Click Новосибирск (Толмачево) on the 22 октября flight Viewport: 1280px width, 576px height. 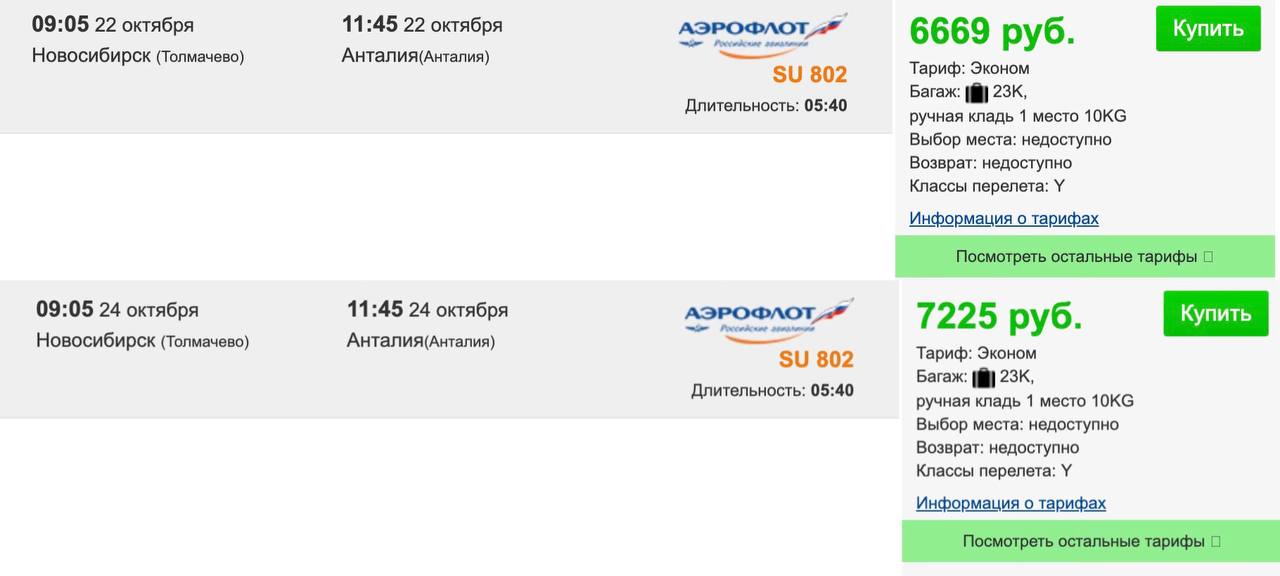pos(138,57)
